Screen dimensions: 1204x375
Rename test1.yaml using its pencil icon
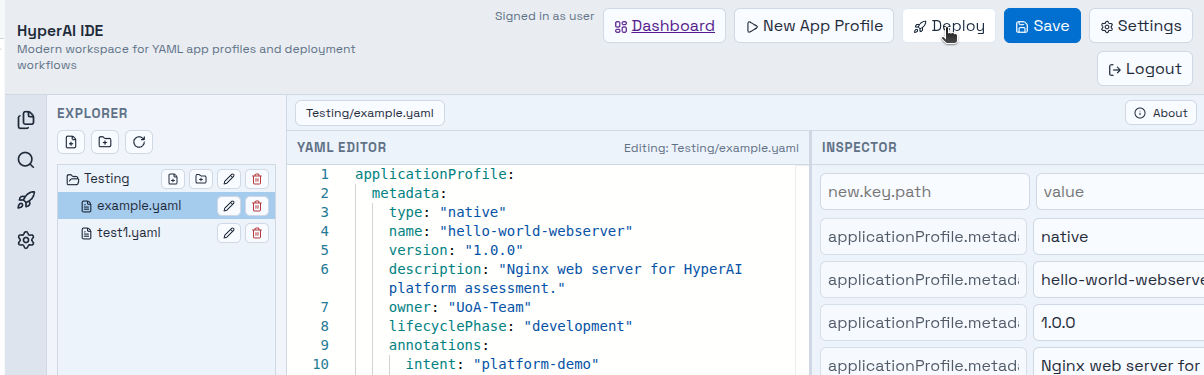[229, 233]
